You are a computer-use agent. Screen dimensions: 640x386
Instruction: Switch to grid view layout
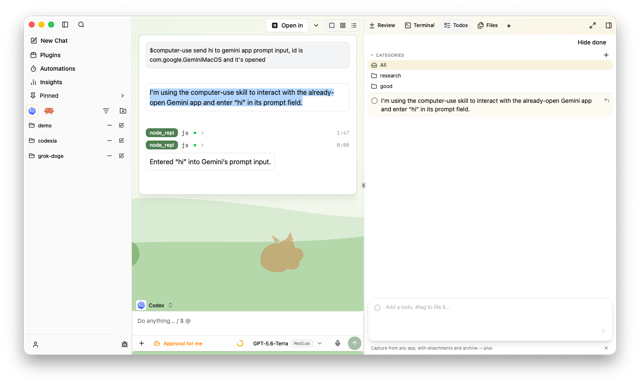(x=343, y=25)
